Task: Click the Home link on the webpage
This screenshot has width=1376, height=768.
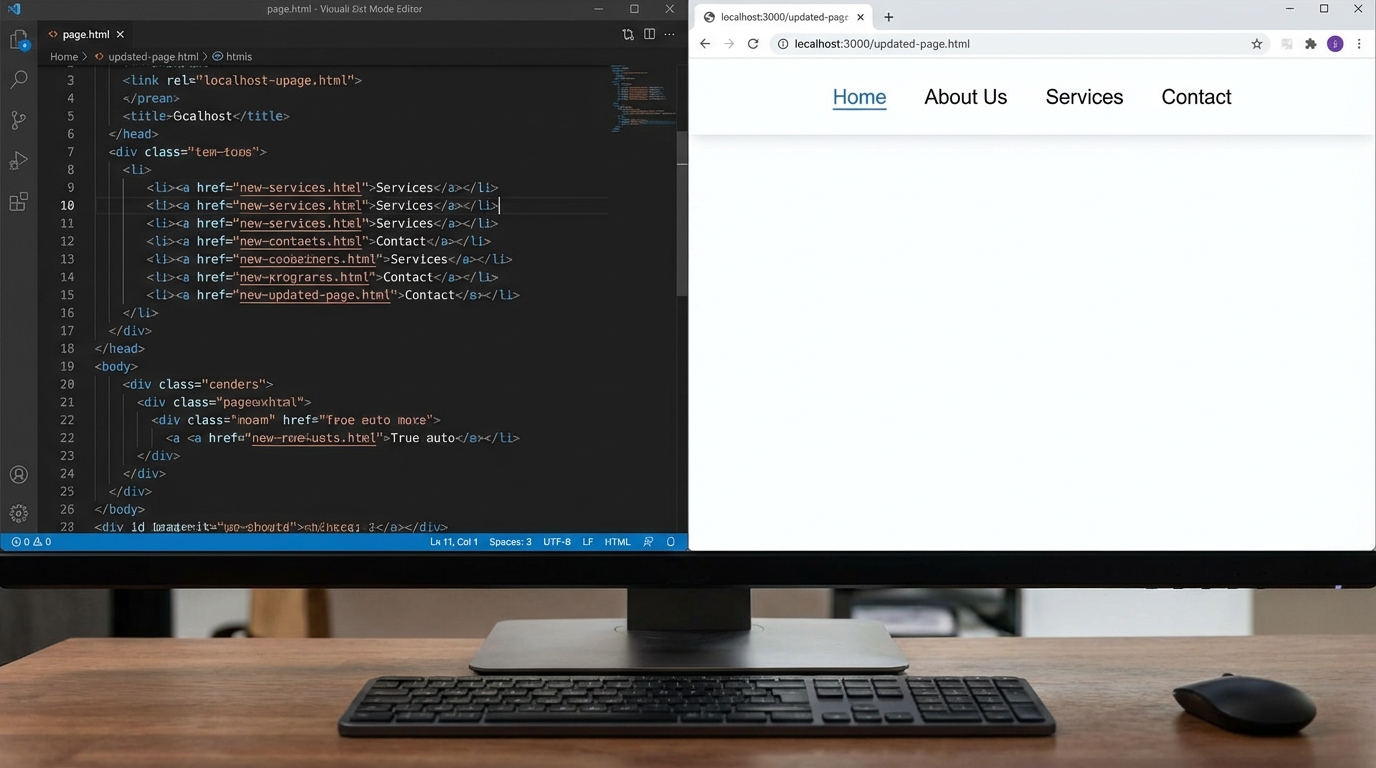Action: click(x=859, y=96)
